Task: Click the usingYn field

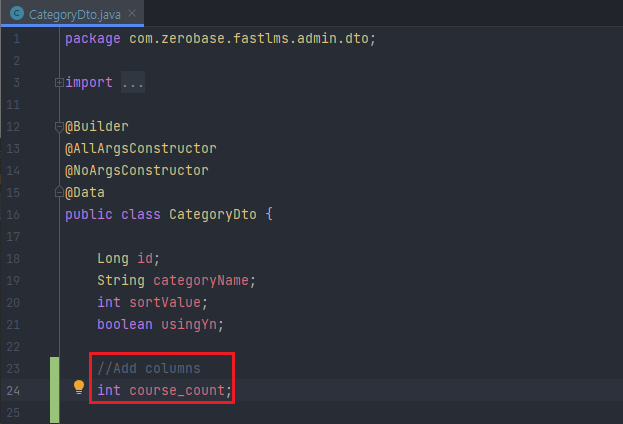Action: coord(189,325)
